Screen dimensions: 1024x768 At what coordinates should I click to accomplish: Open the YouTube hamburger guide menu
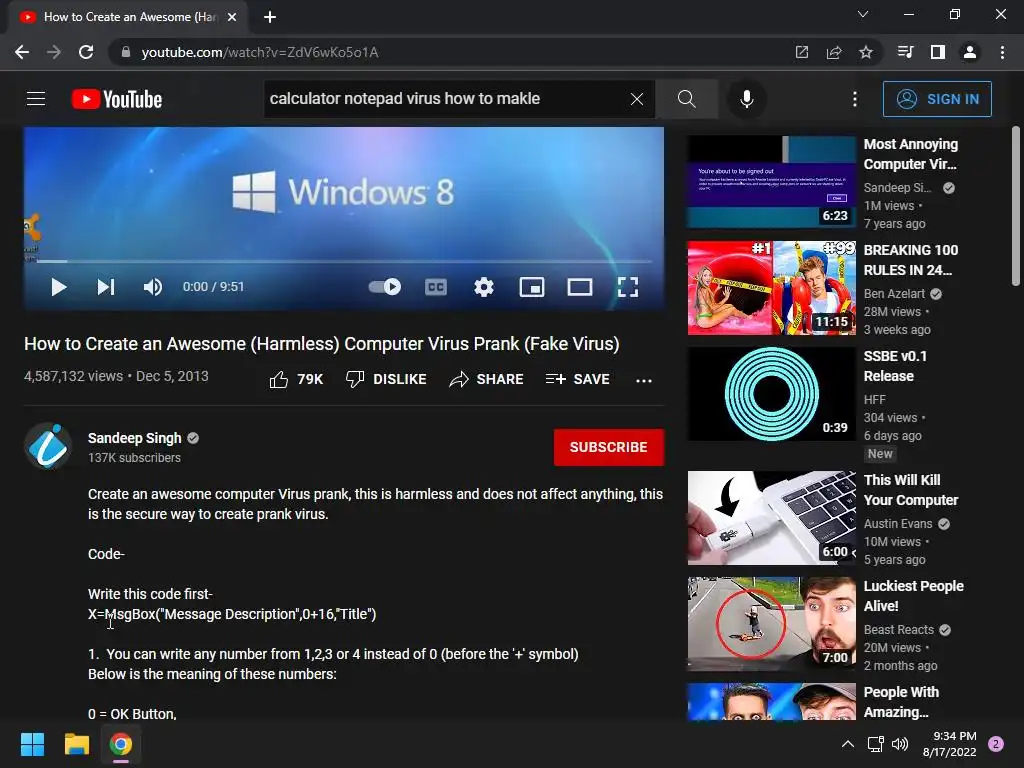[x=36, y=99]
